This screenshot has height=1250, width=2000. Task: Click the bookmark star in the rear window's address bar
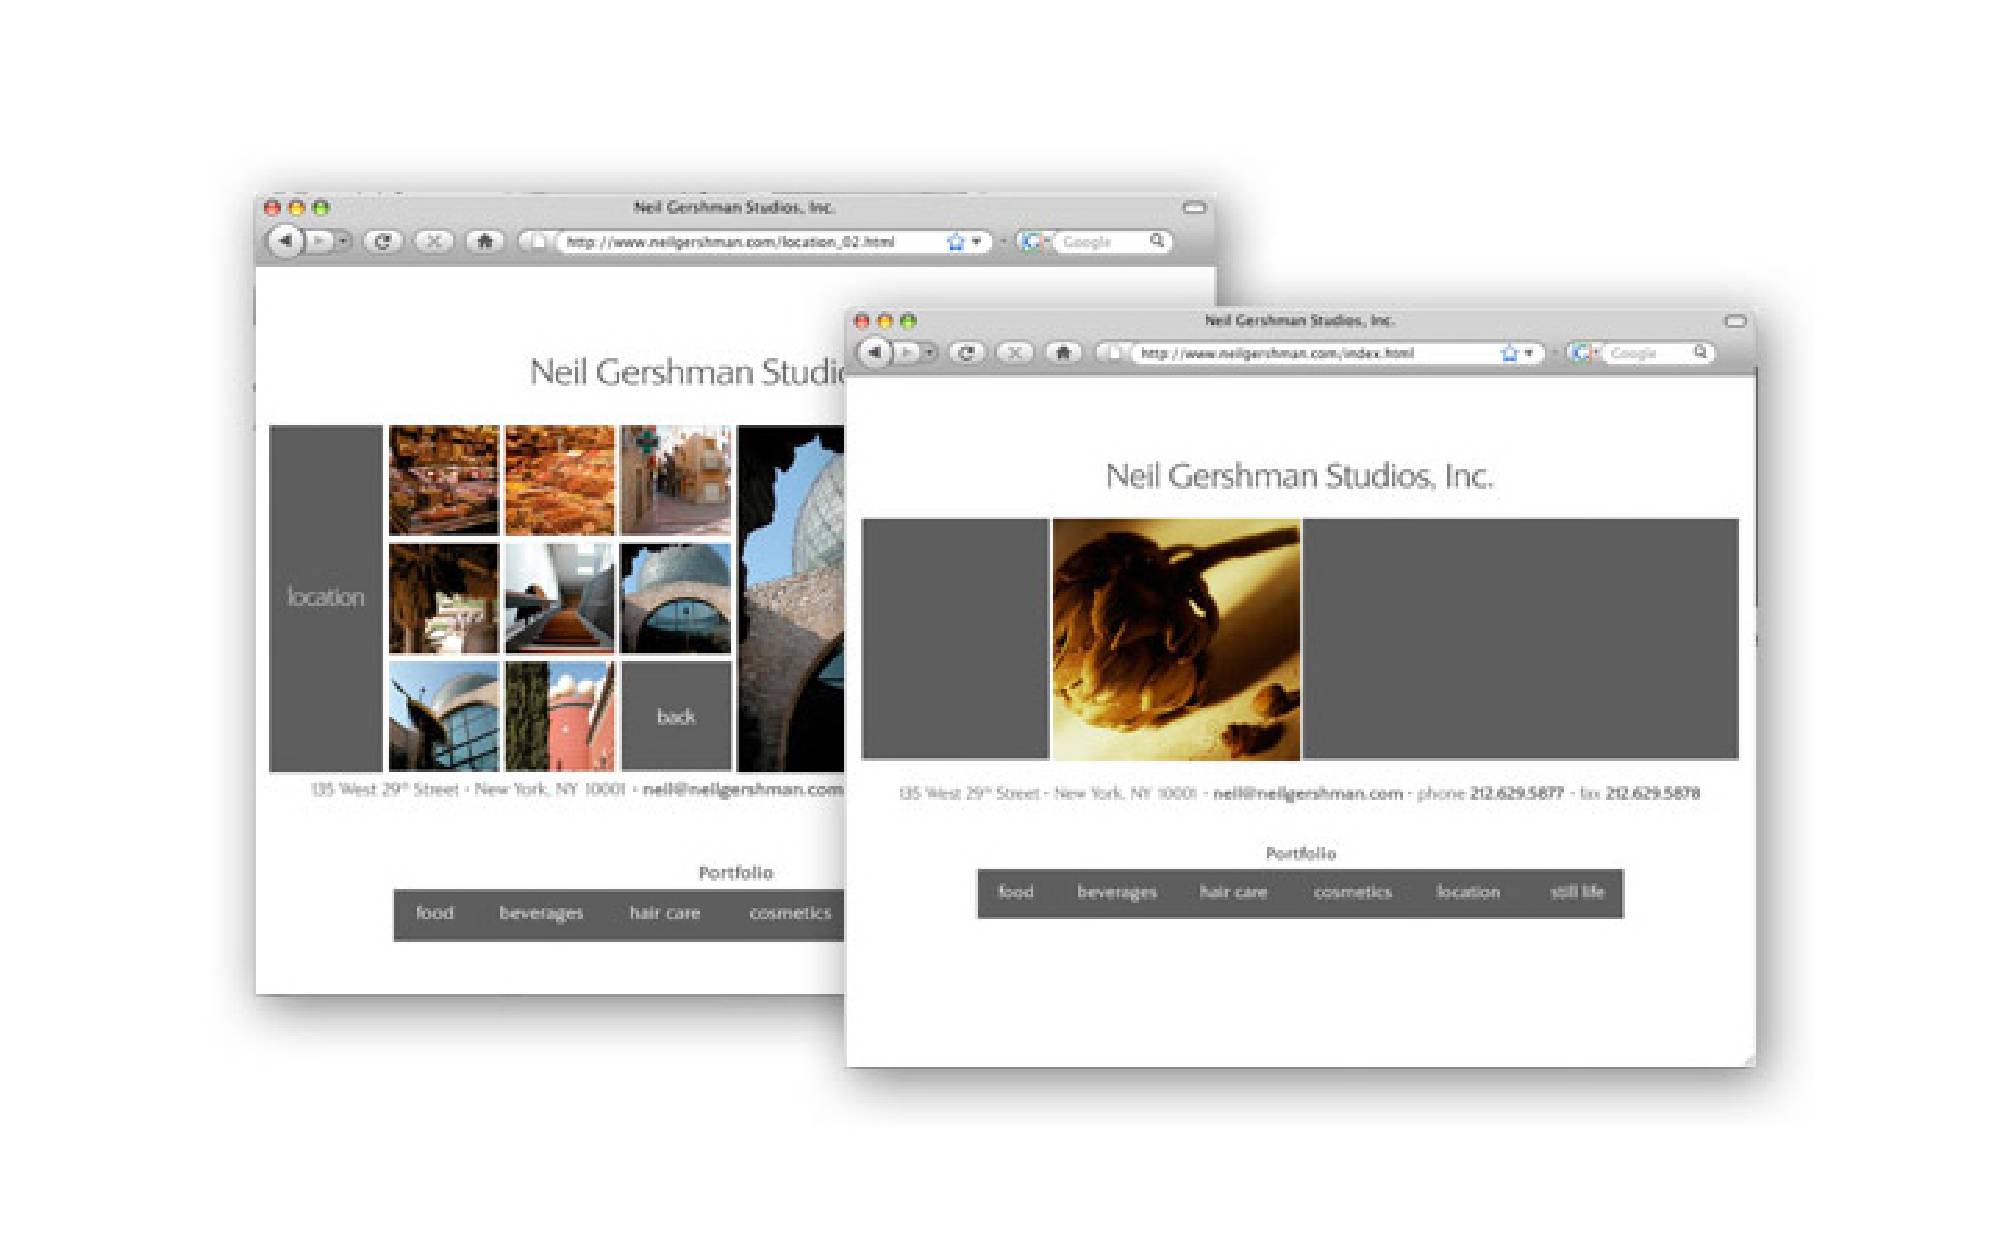click(x=956, y=242)
